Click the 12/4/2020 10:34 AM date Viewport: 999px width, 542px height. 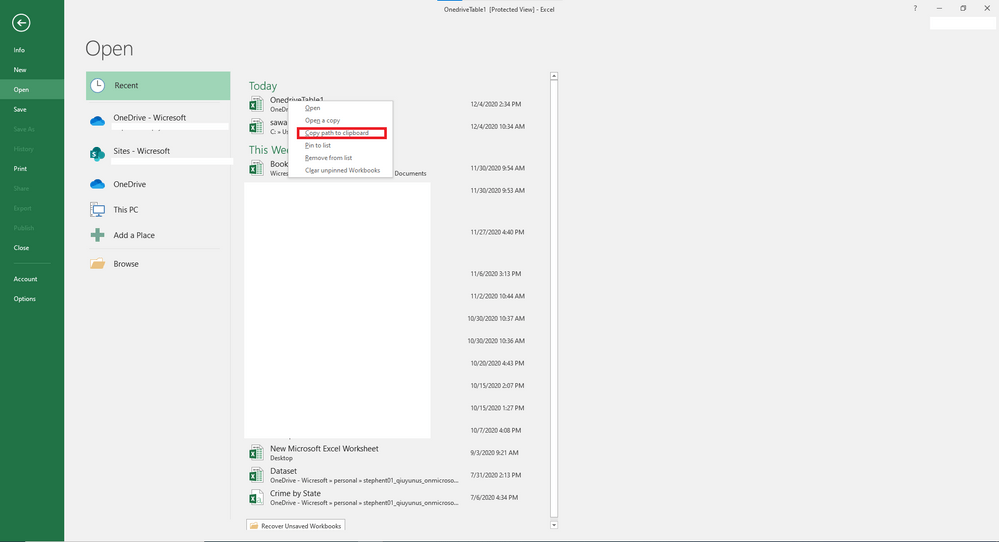click(x=498, y=126)
